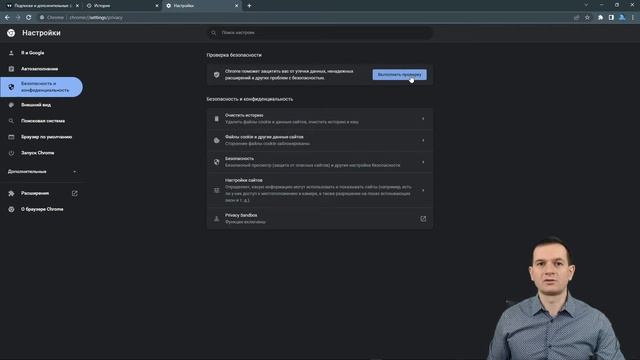Open О браузере Chrome page
The height and width of the screenshot is (360, 640).
41,209
